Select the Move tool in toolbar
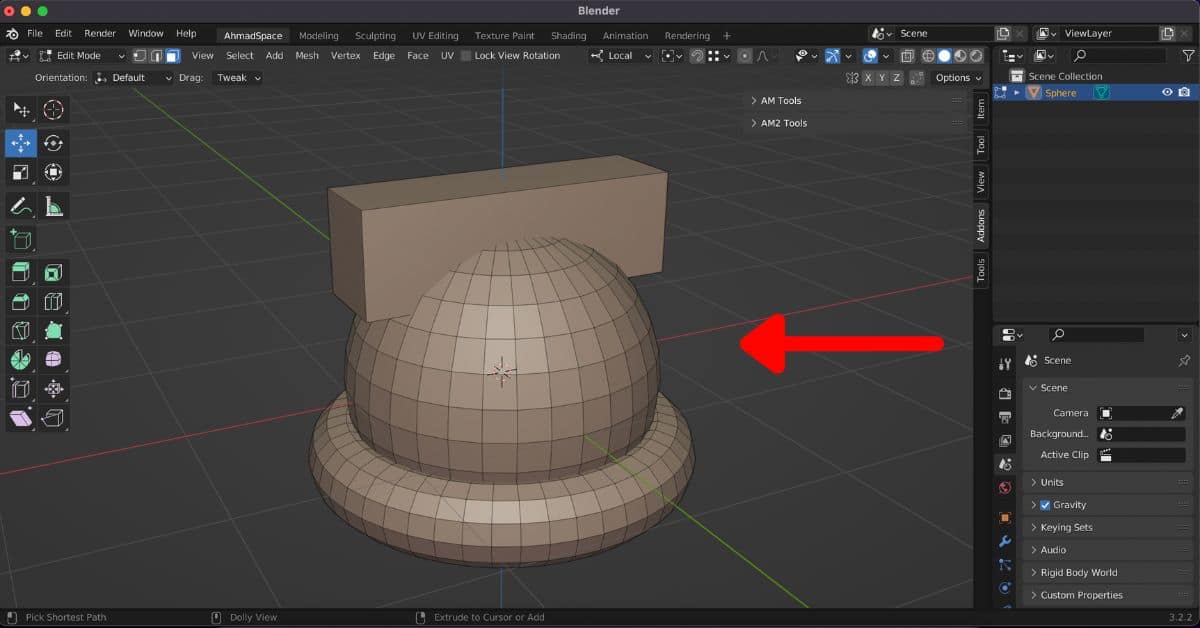The height and width of the screenshot is (628, 1200). pos(21,143)
